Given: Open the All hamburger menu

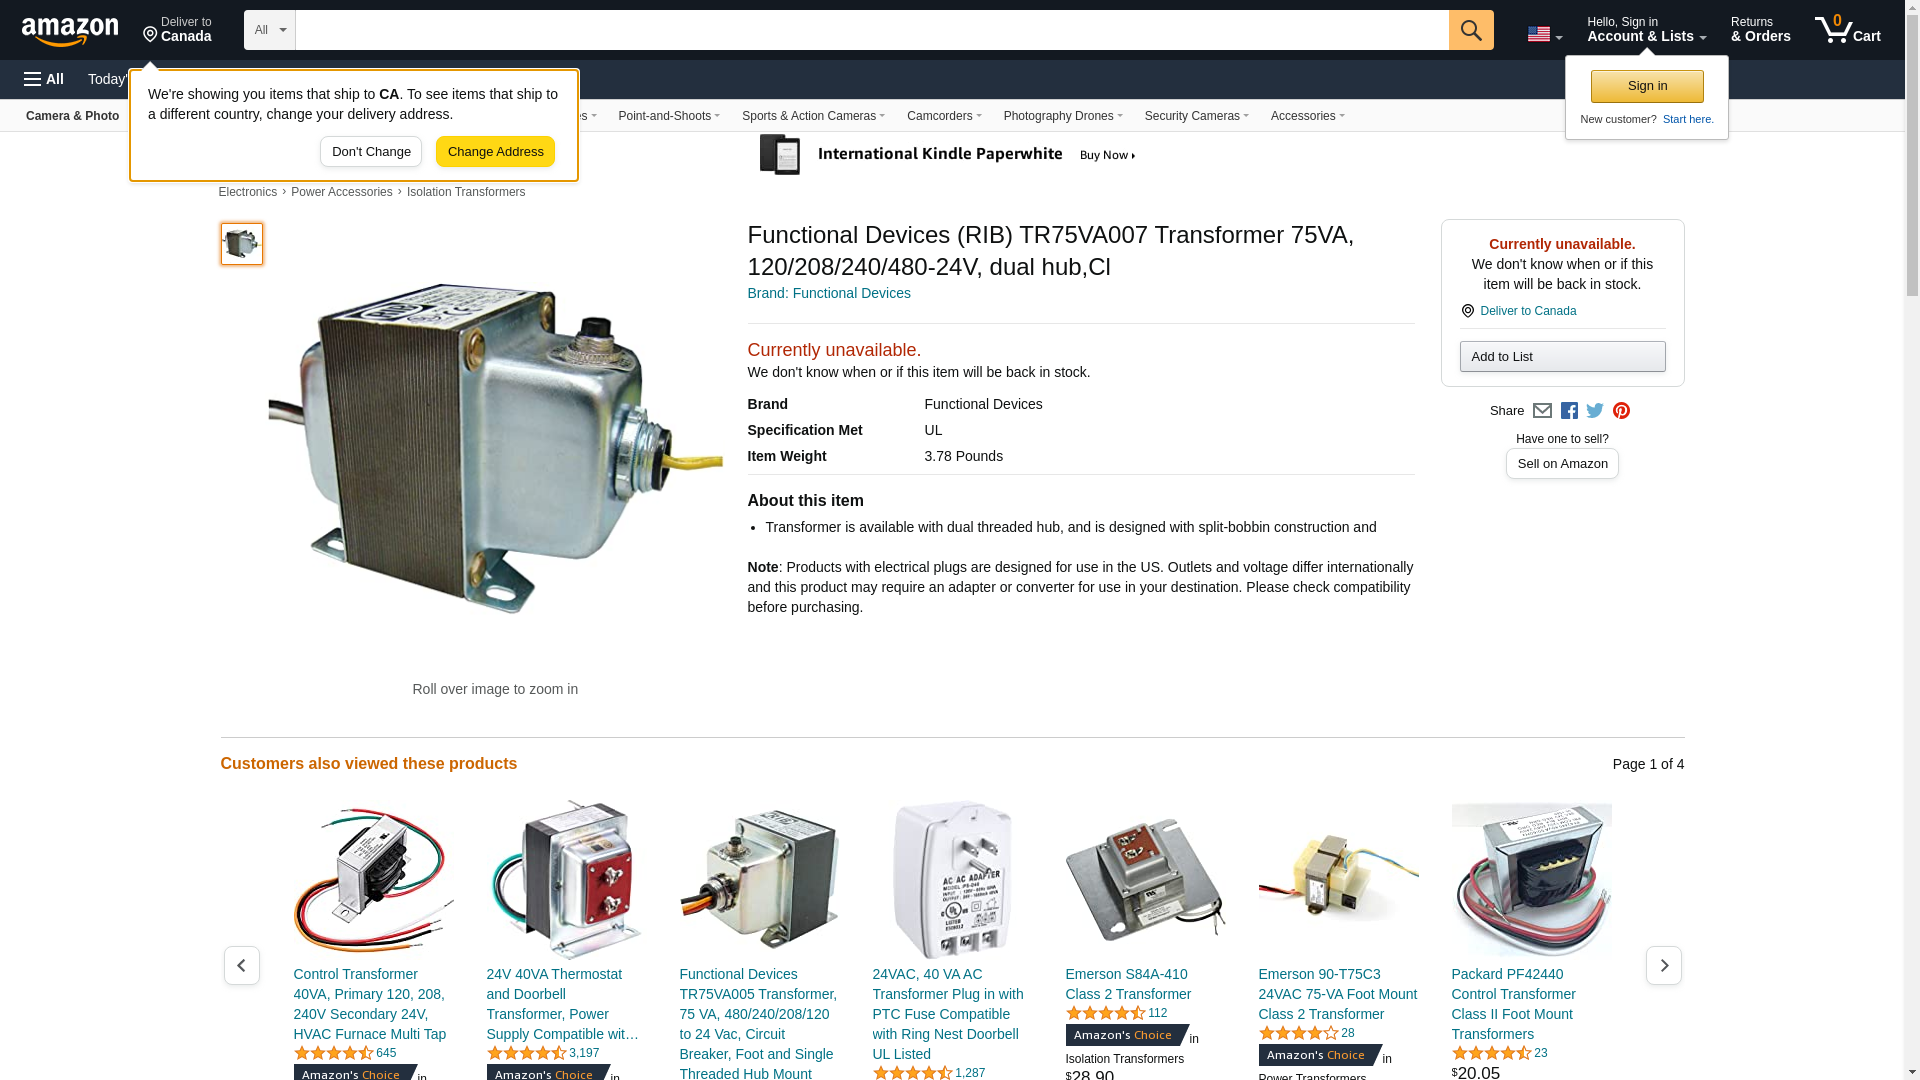Looking at the screenshot, I should 44,79.
